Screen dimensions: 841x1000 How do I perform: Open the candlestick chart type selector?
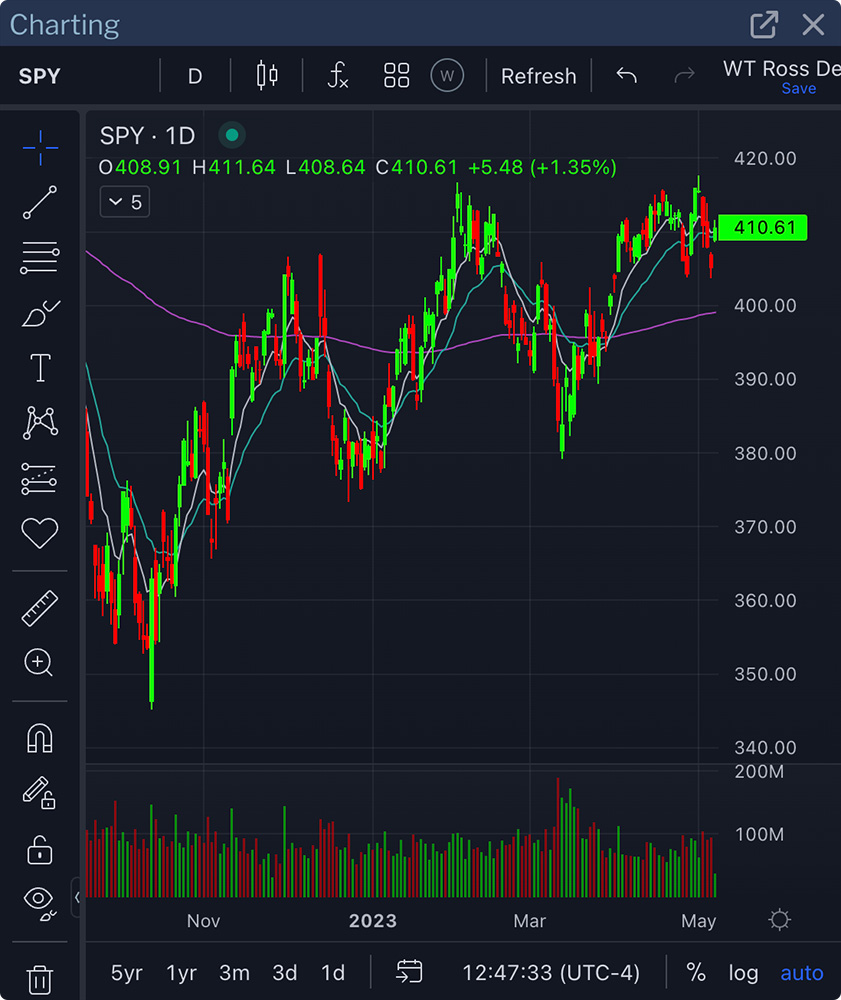[267, 75]
